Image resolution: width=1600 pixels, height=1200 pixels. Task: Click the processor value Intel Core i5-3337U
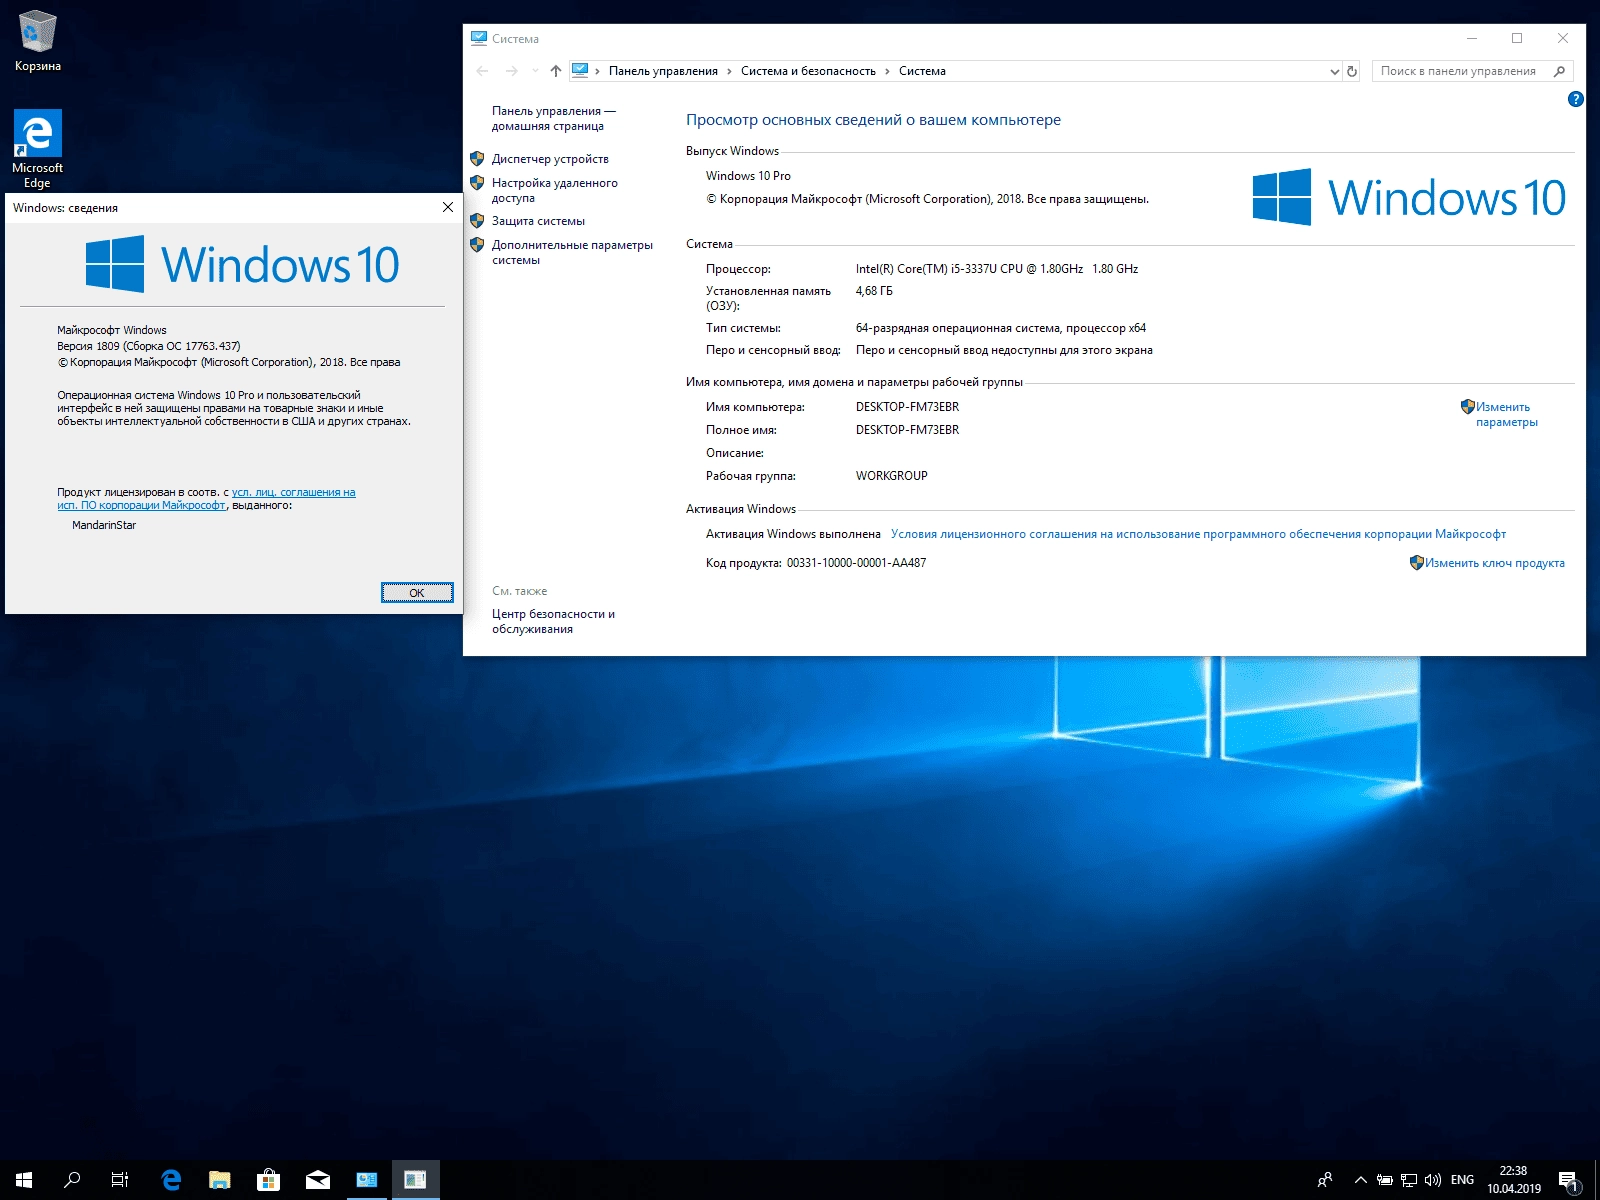point(997,269)
